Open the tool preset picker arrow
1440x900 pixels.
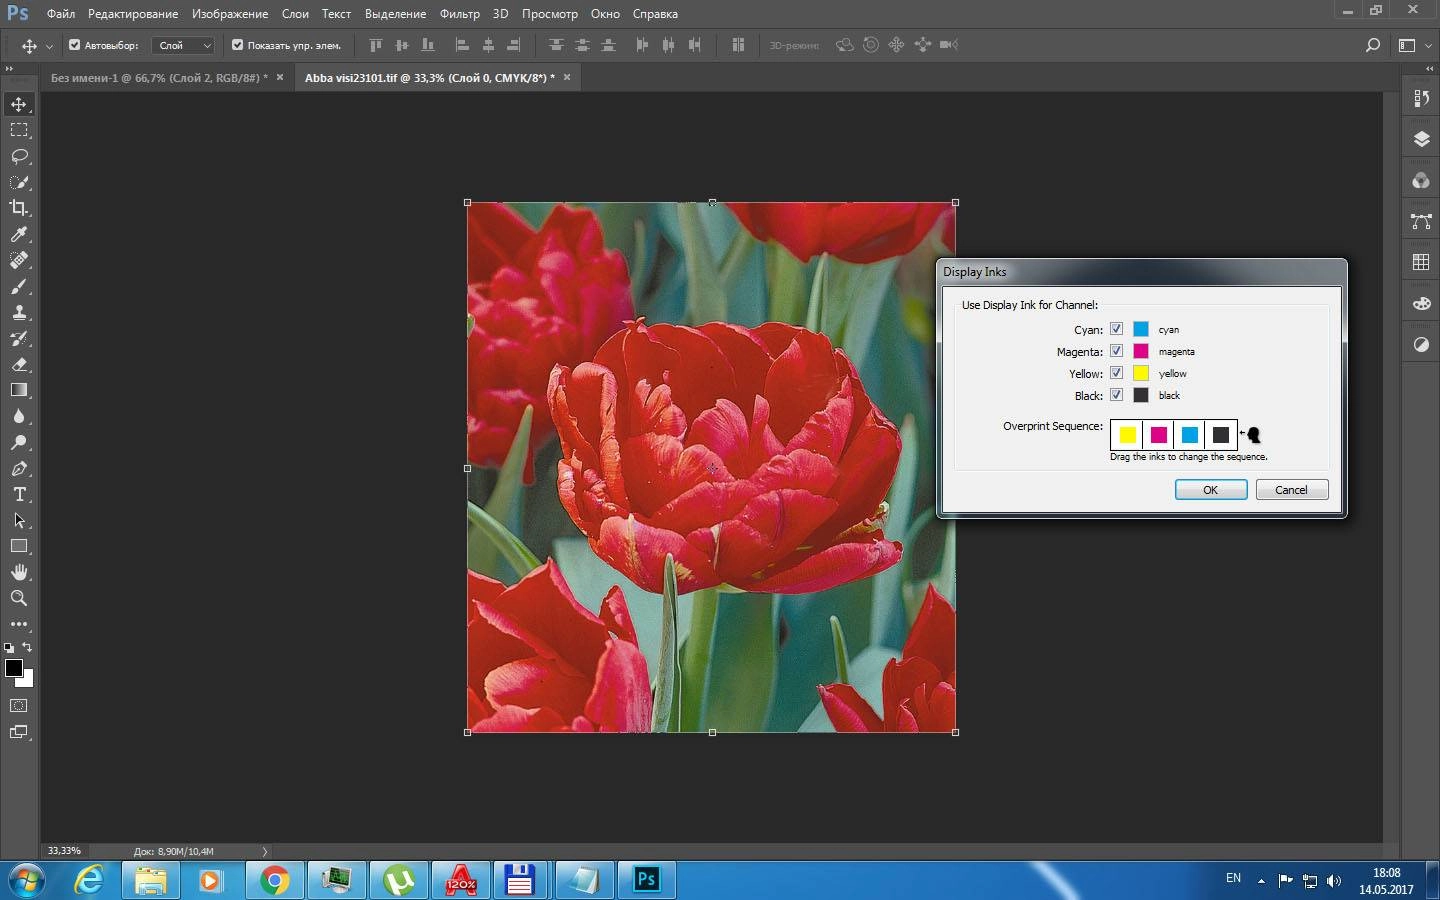click(x=49, y=46)
